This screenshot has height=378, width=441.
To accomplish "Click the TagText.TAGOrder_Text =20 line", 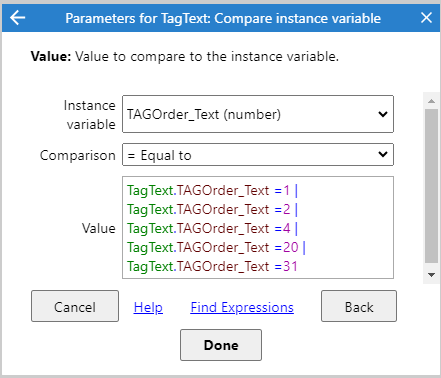I will 216,248.
